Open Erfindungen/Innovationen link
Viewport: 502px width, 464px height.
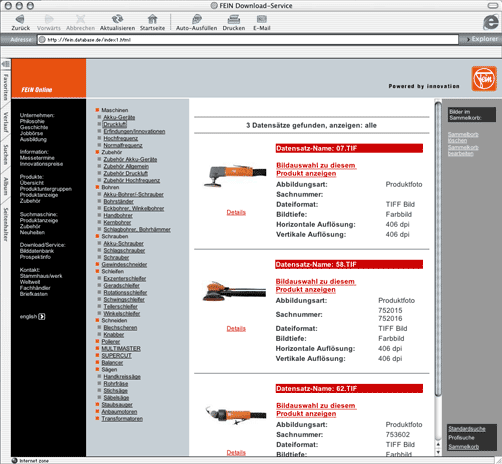134,131
